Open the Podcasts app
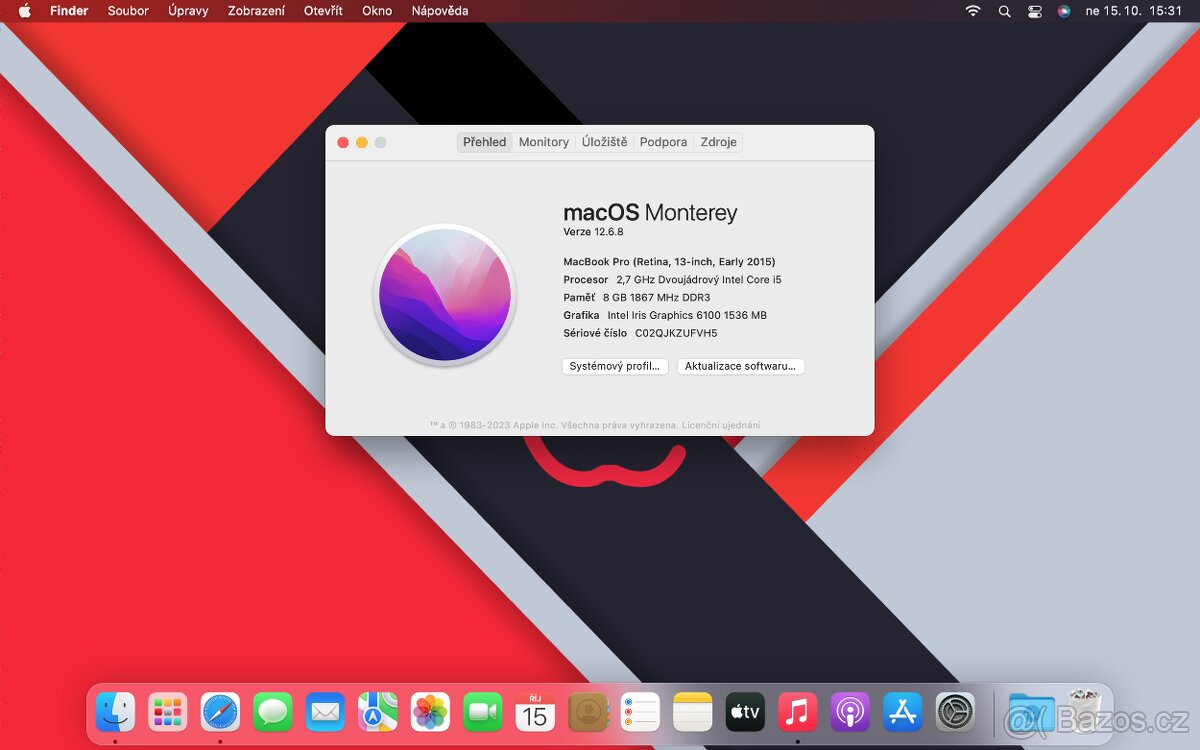Image resolution: width=1200 pixels, height=750 pixels. 849,712
